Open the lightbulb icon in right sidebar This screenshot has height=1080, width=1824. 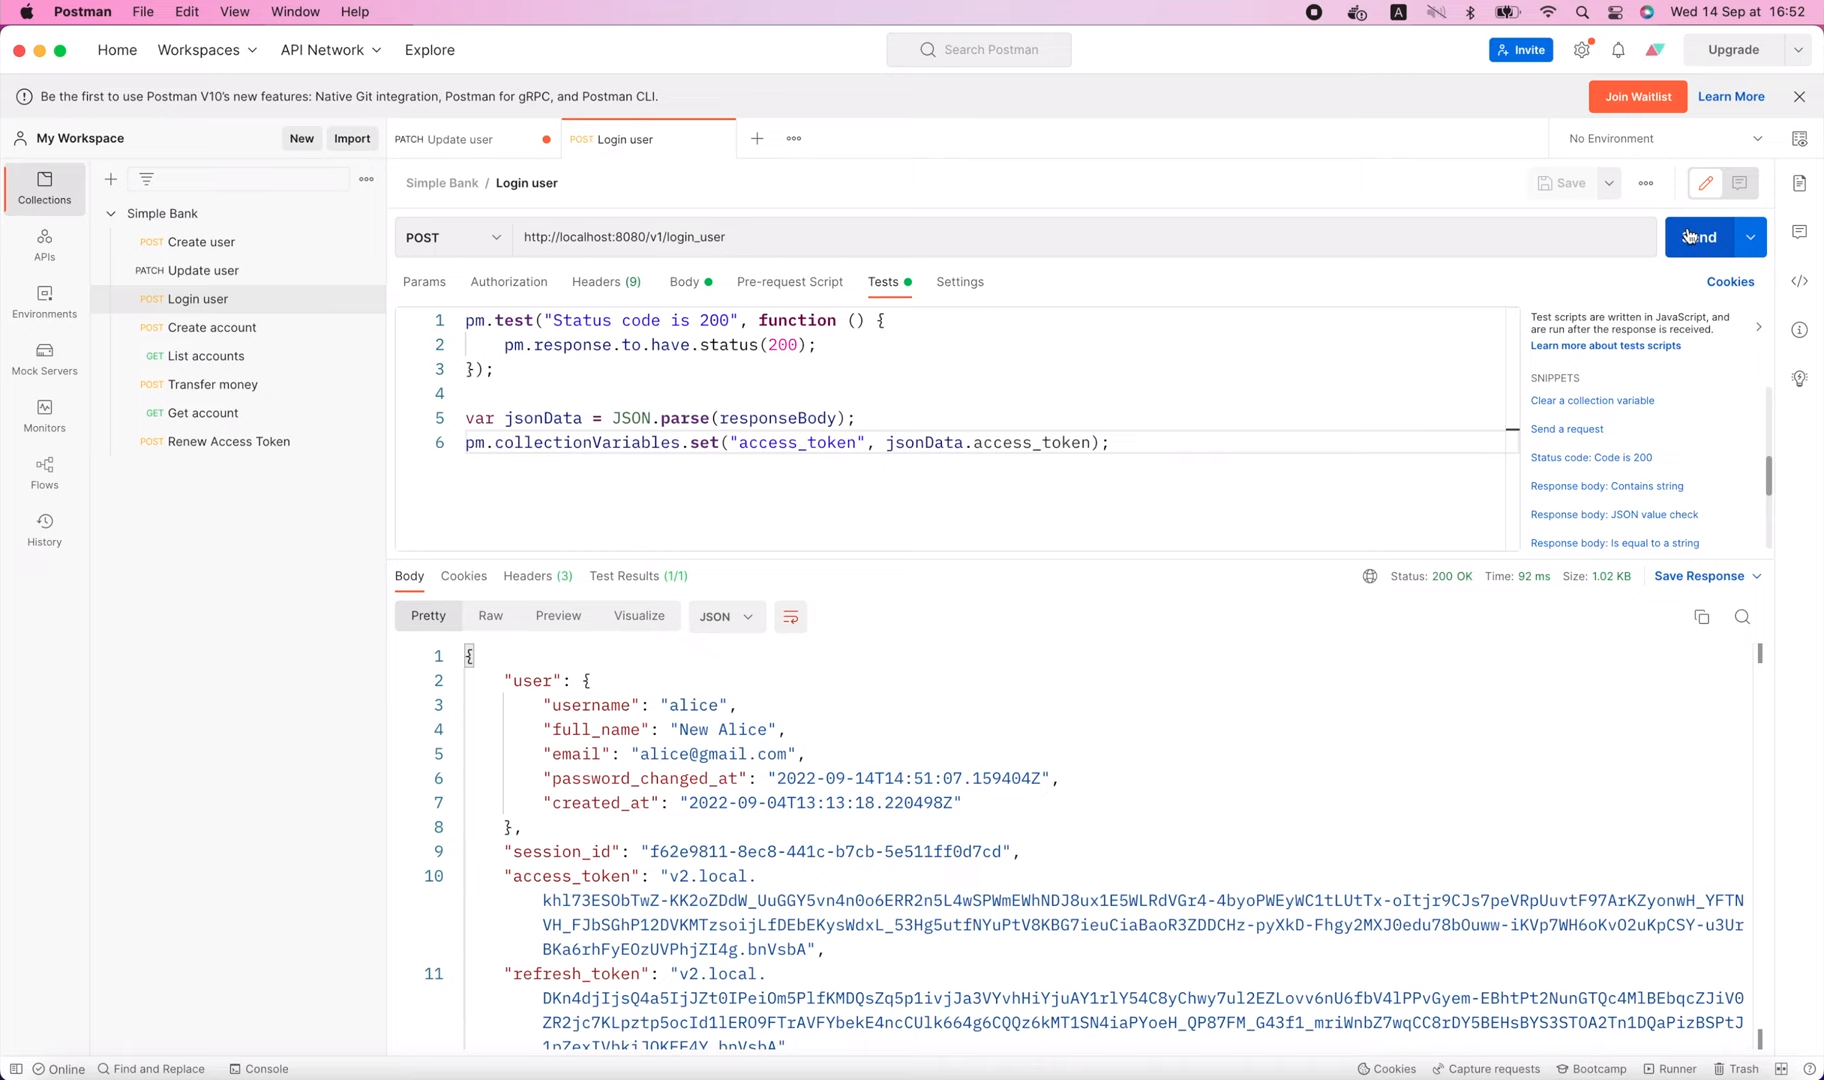coord(1800,378)
